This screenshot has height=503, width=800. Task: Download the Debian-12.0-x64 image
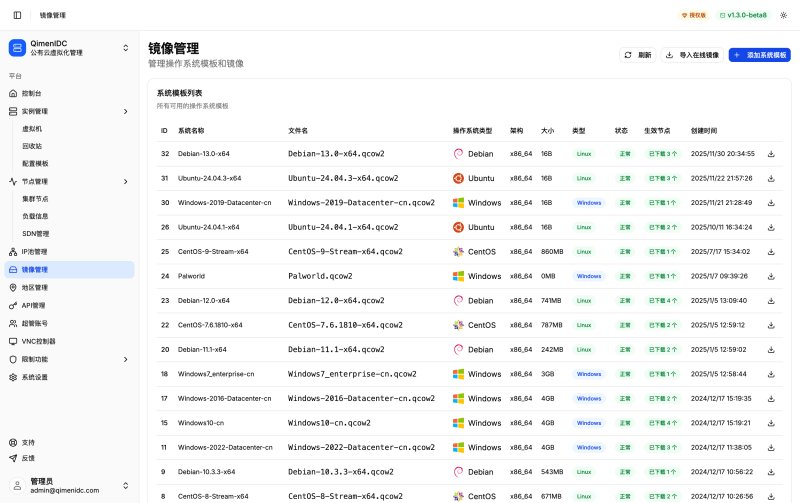[771, 300]
